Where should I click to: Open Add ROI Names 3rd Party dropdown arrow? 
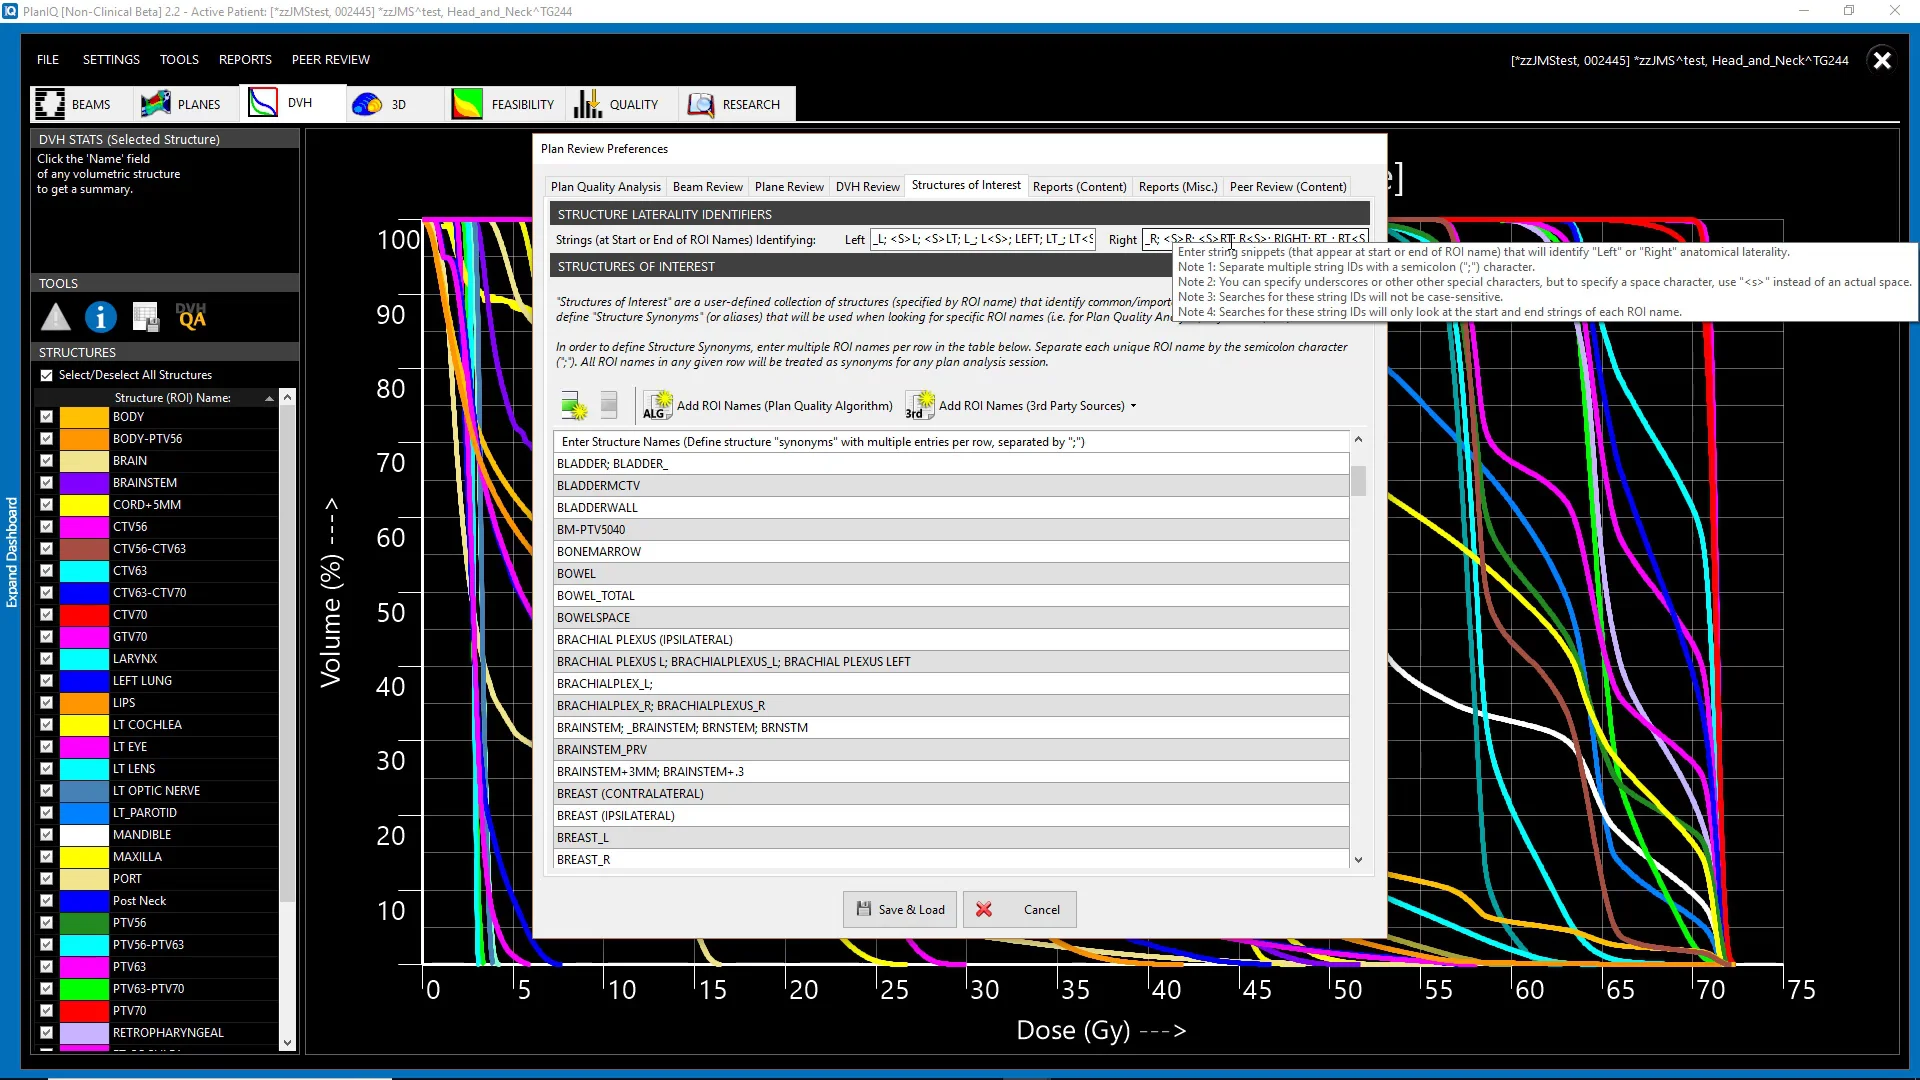point(1133,406)
